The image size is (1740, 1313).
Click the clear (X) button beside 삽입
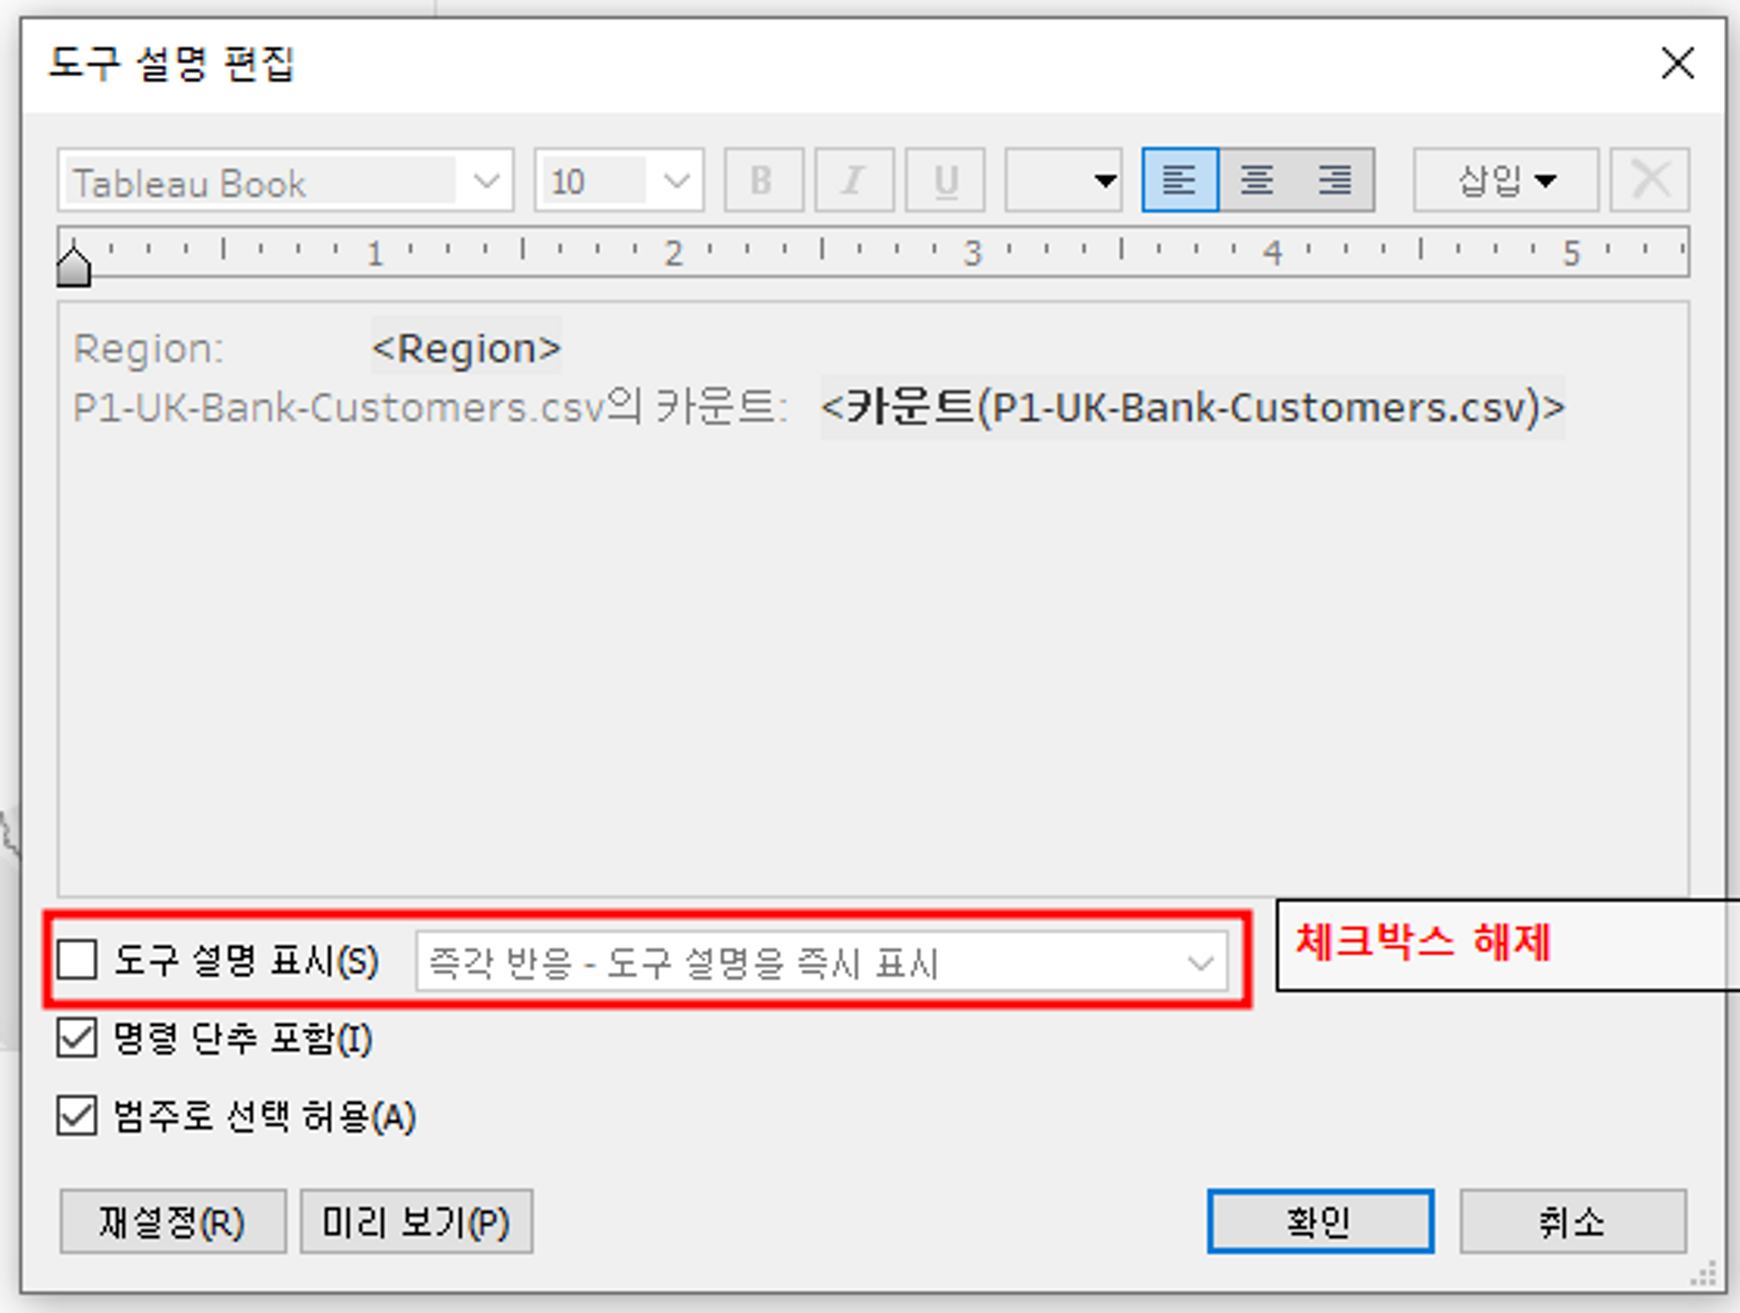tap(1649, 180)
